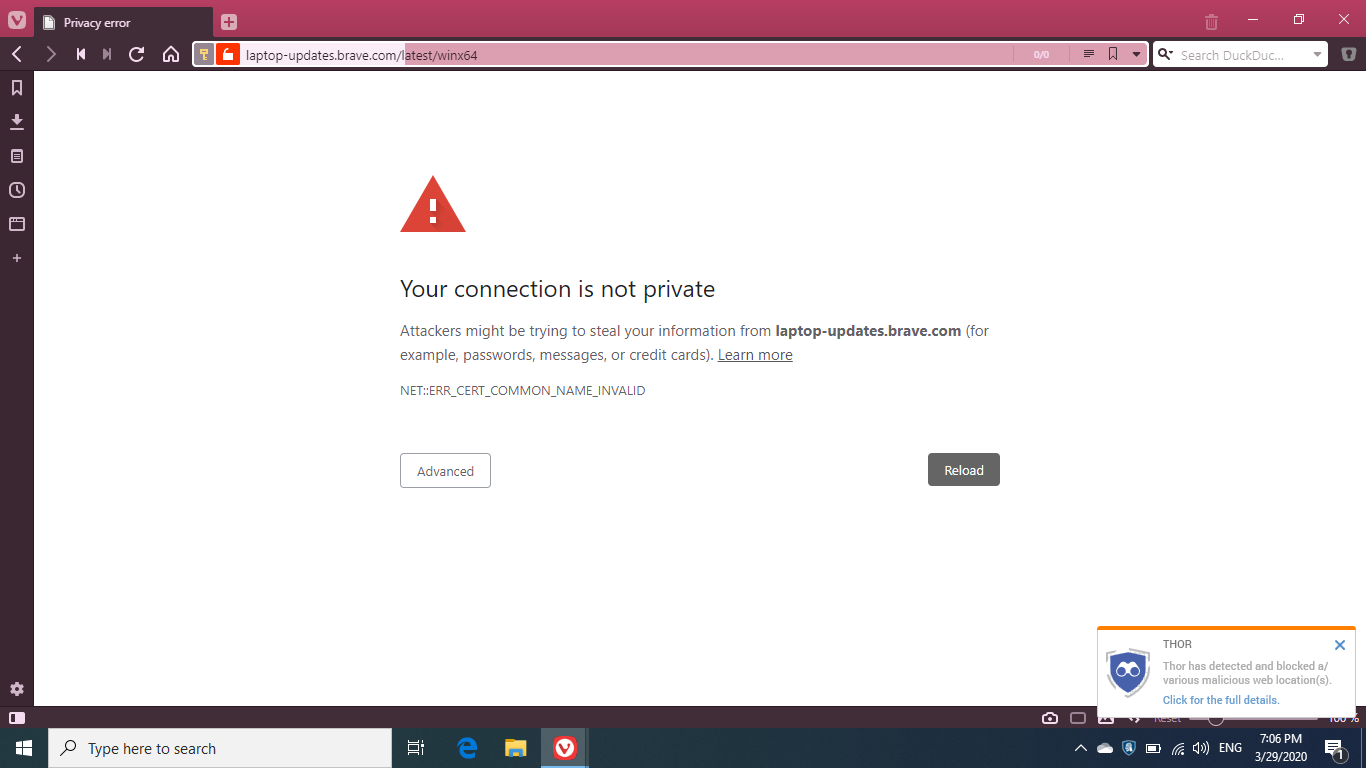
Task: Toggle the side panel visibility
Action: pyautogui.click(x=17, y=717)
